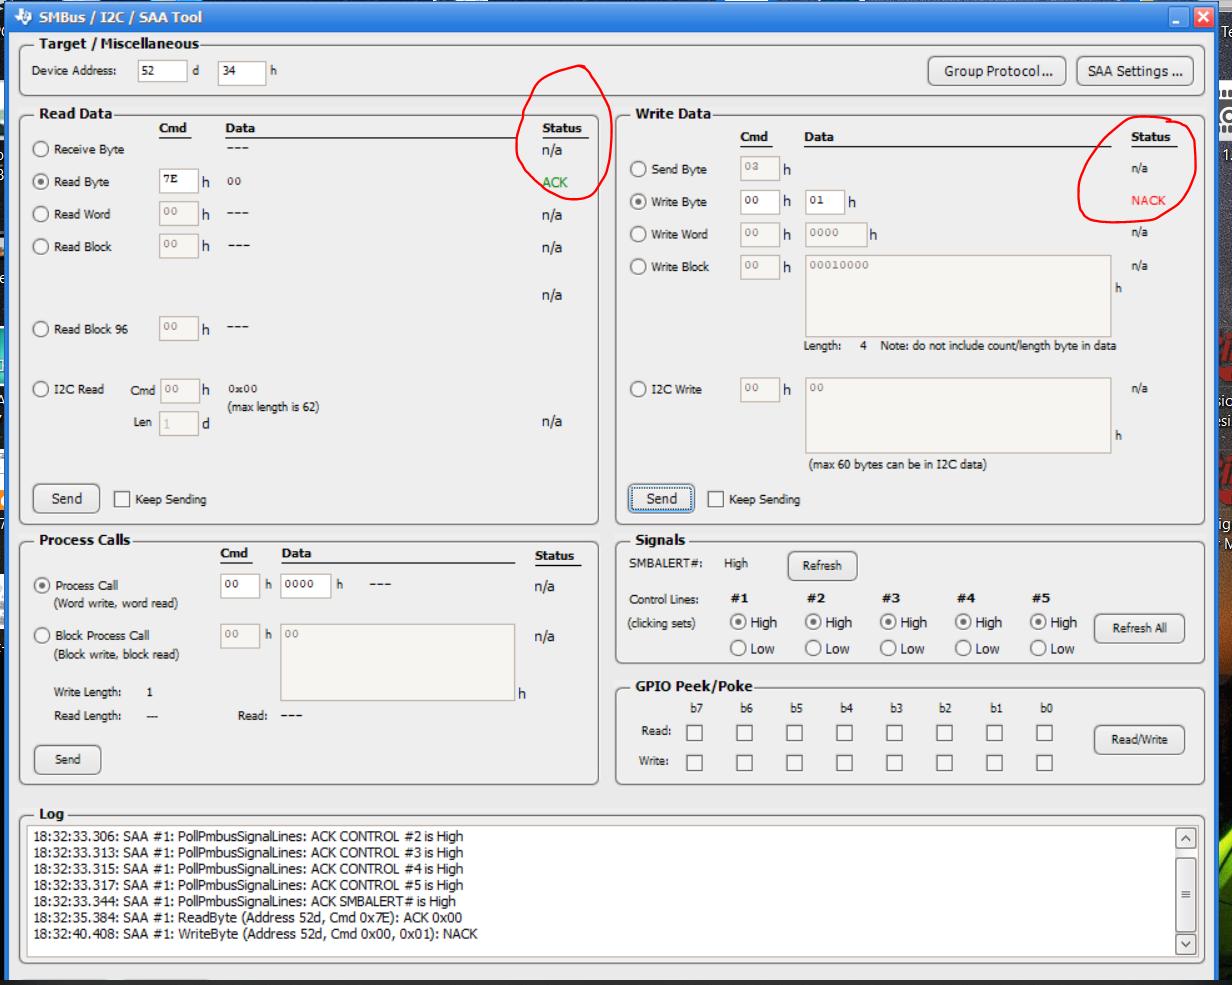Set control line #1 to Low
Screen dimensions: 1232x985
pyautogui.click(x=738, y=649)
